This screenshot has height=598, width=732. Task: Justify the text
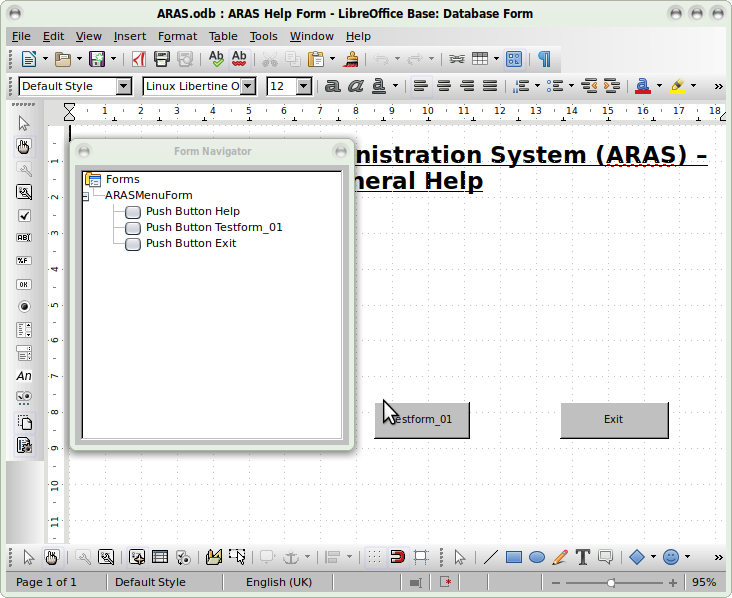point(490,86)
